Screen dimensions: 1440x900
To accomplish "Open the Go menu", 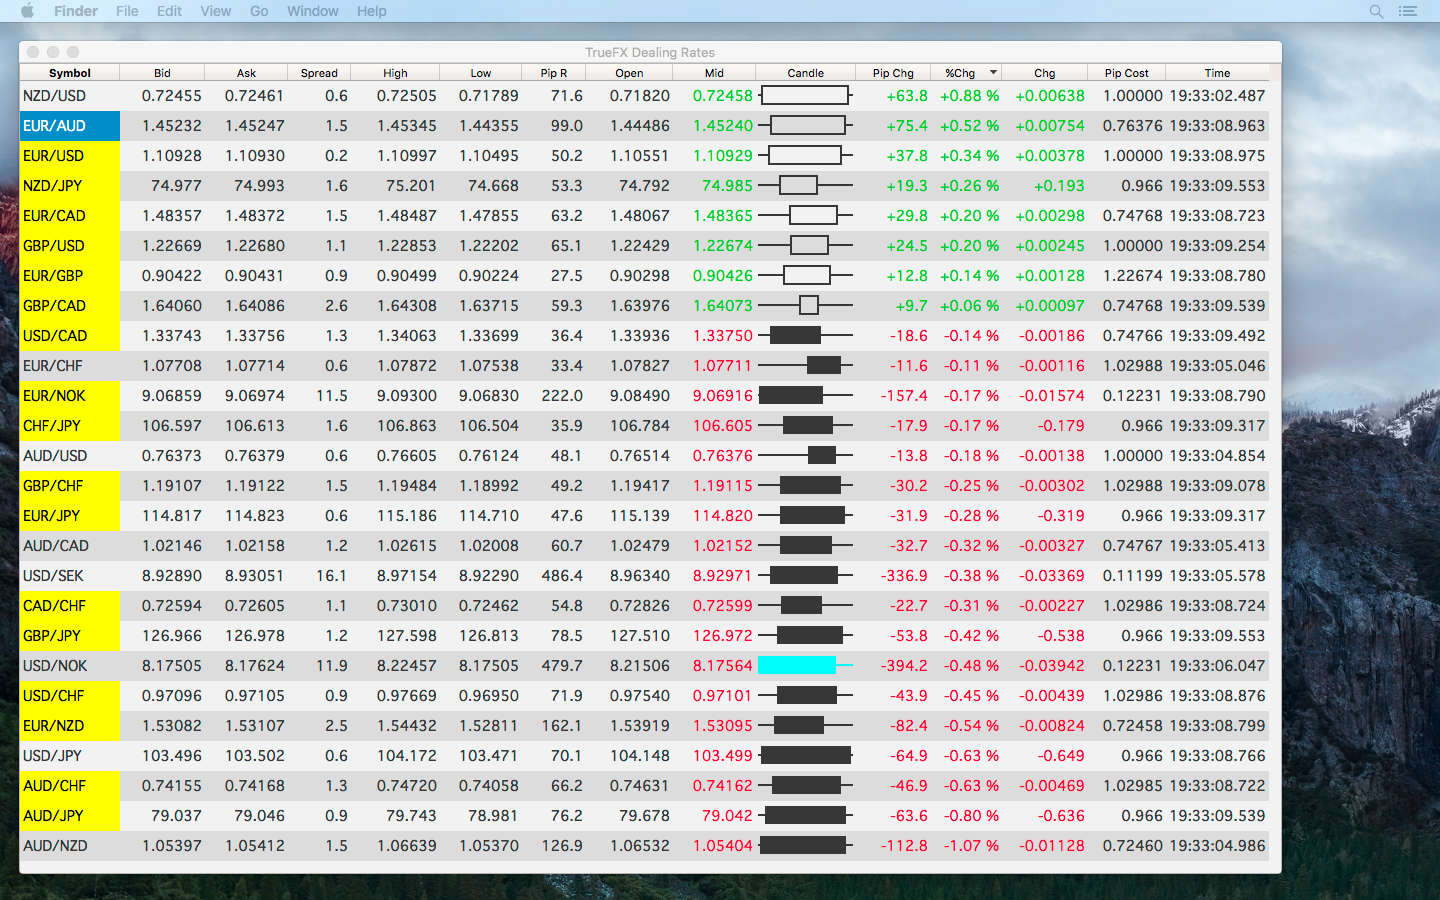I will (259, 11).
